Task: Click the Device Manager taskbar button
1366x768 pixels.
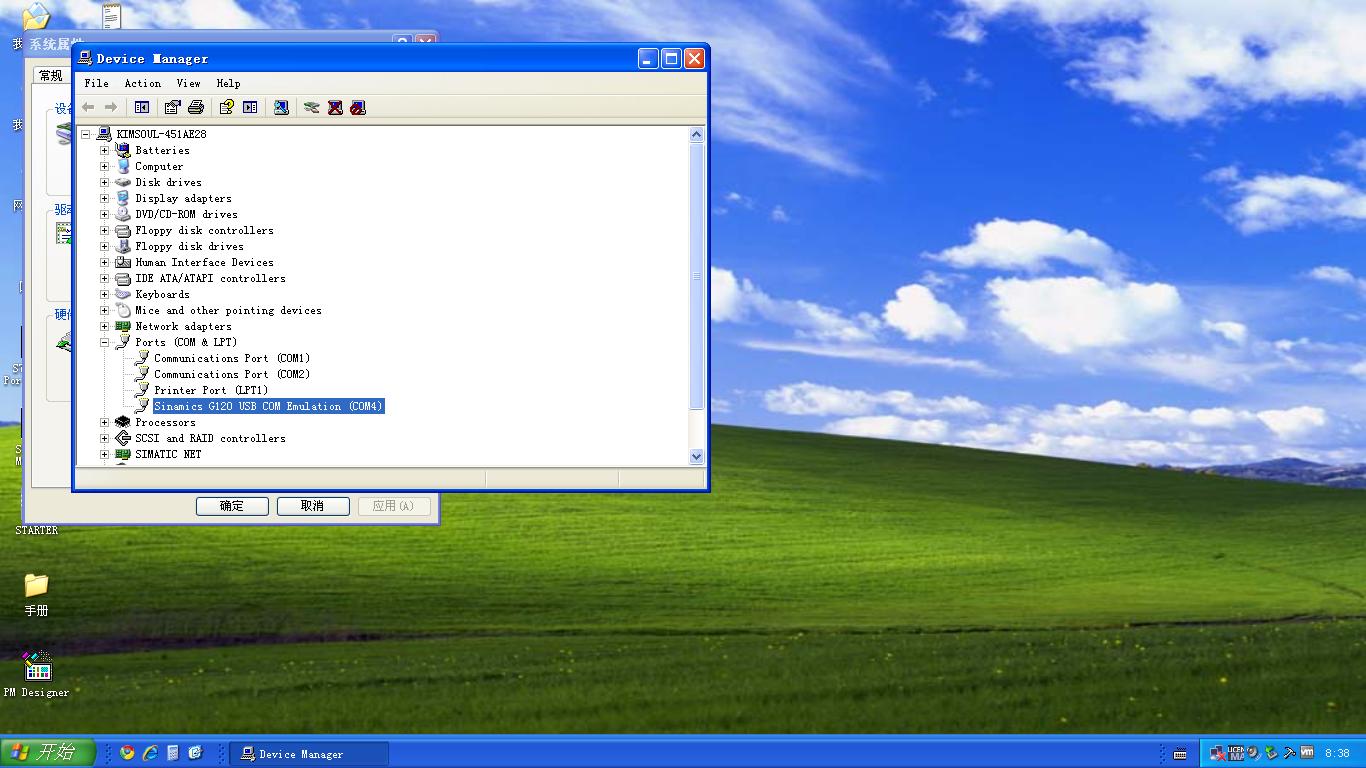Action: point(309,754)
